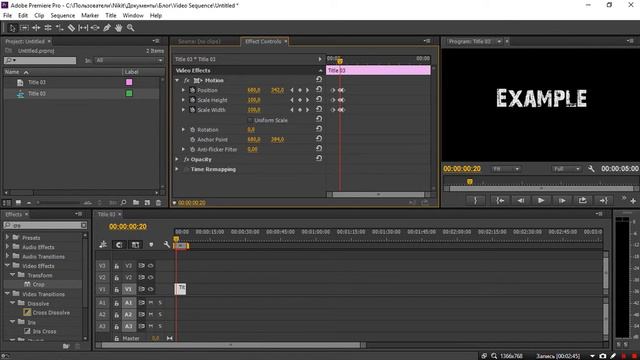Select the Razor tool

click(71, 28)
